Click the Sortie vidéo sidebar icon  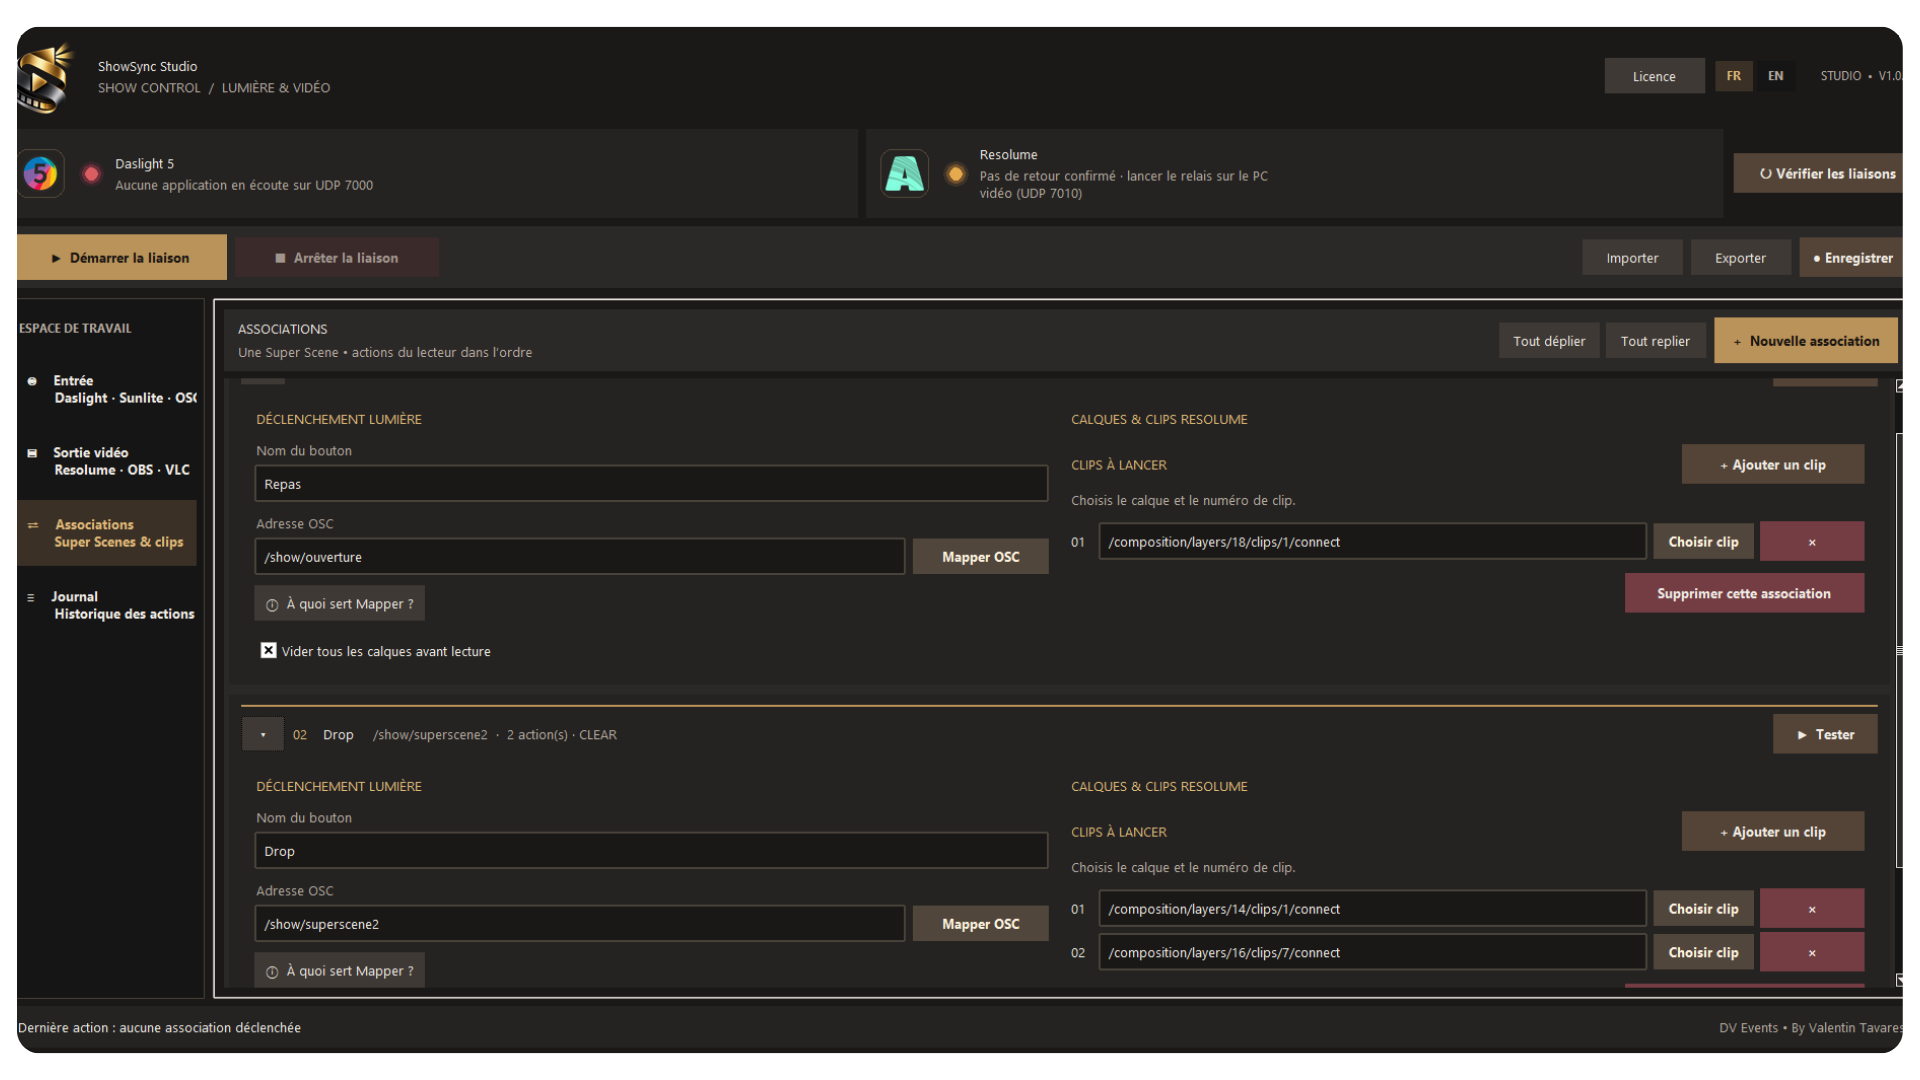coord(32,453)
